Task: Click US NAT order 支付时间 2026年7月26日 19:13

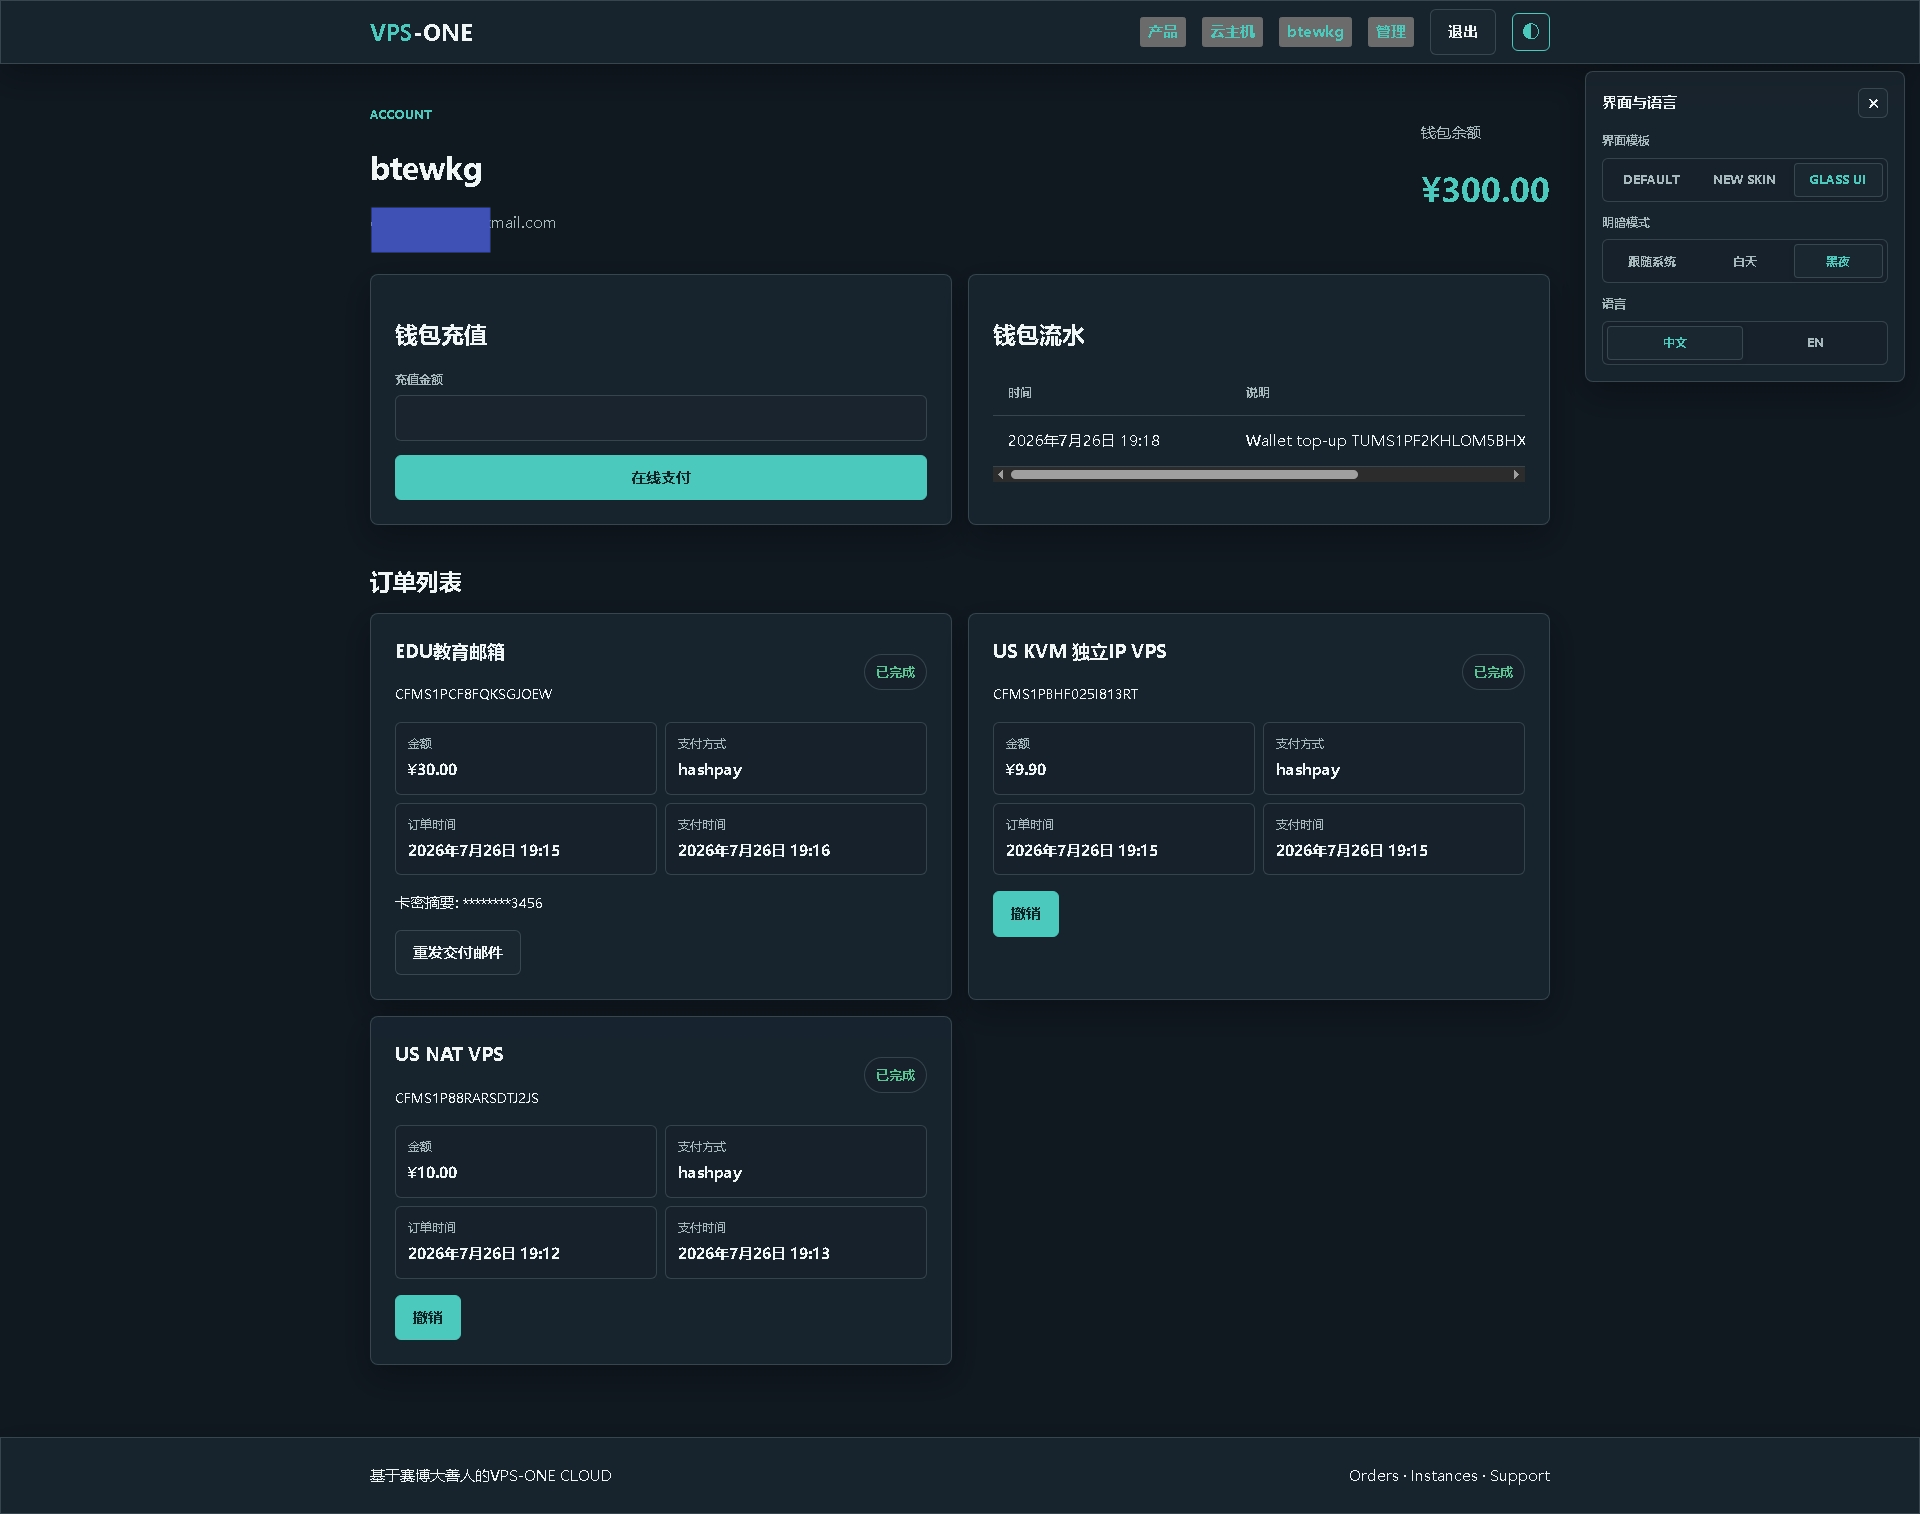Action: coord(795,1242)
